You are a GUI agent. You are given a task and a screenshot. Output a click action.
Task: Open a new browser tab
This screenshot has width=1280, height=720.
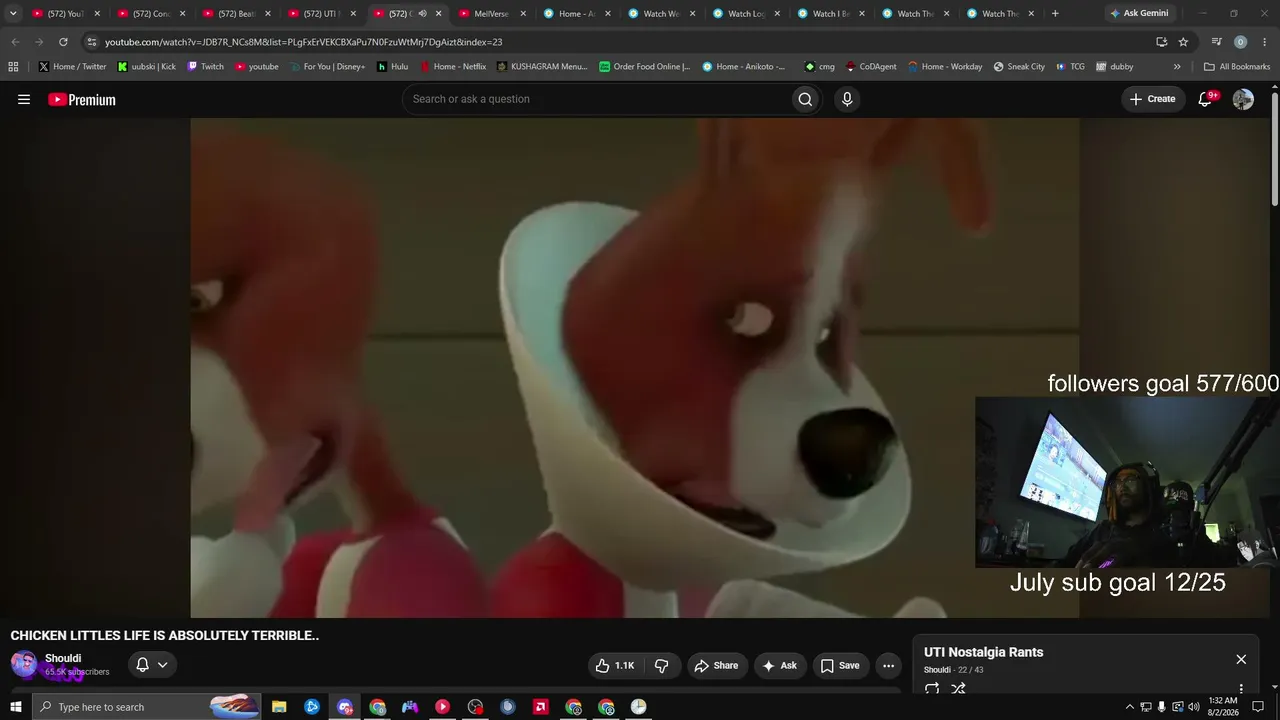point(1055,14)
